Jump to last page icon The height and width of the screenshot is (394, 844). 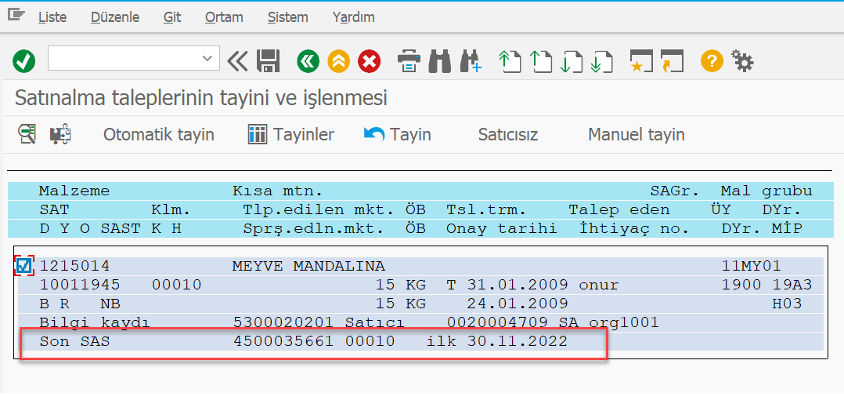coord(602,61)
